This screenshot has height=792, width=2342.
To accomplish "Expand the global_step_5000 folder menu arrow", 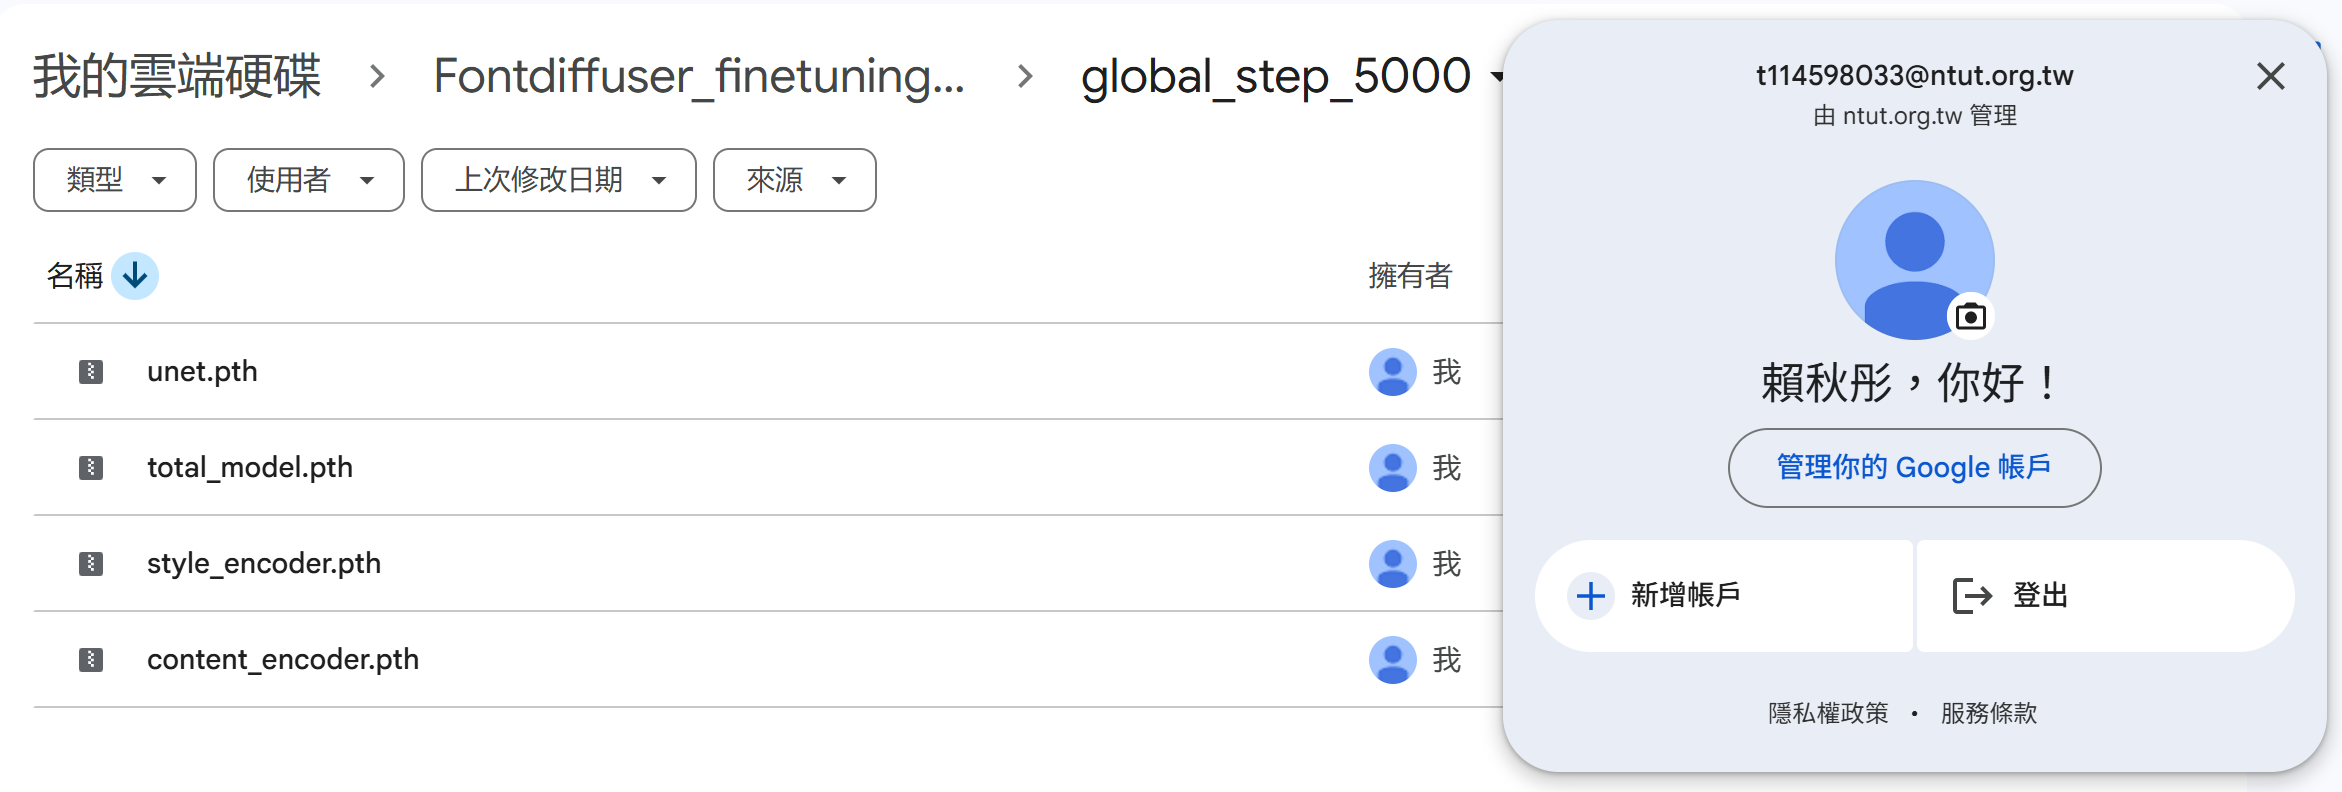I will coord(1496,77).
